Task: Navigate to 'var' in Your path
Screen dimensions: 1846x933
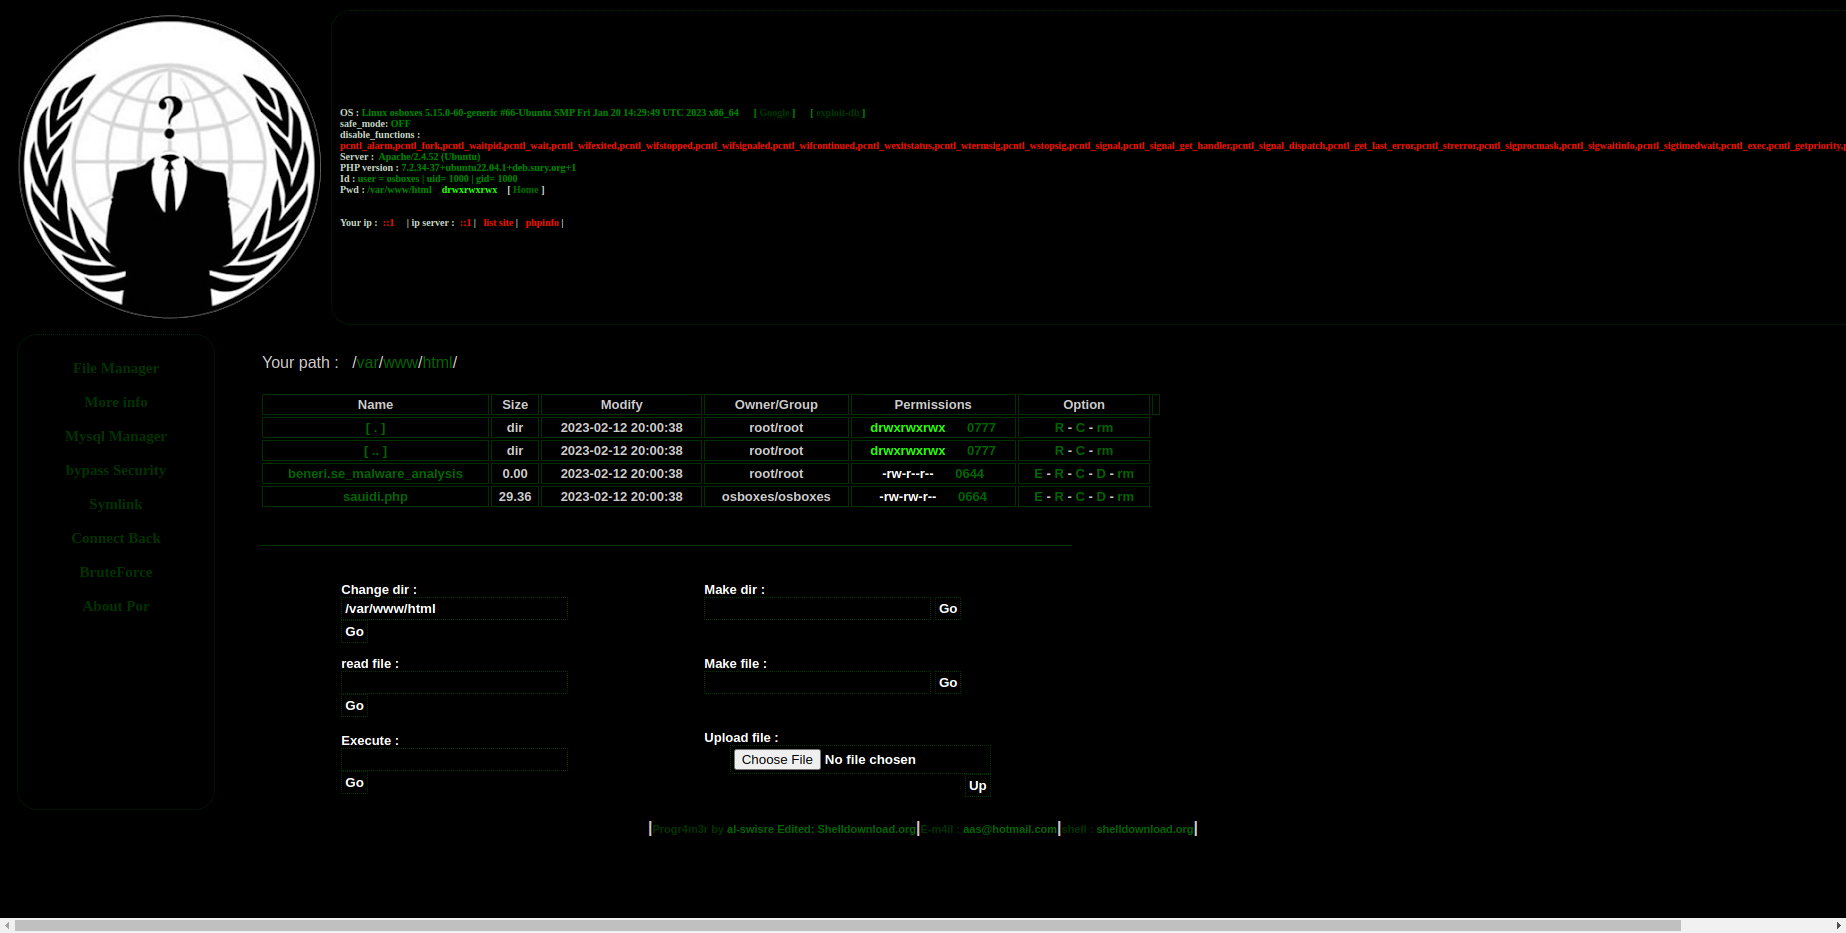Action: click(x=368, y=363)
